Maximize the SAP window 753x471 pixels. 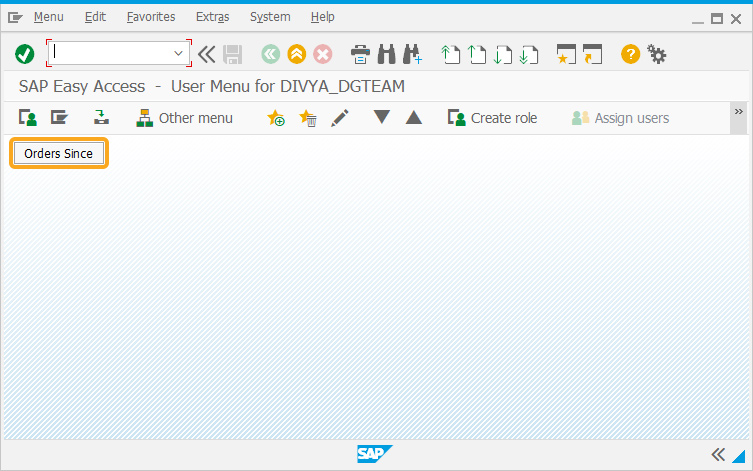pos(717,19)
